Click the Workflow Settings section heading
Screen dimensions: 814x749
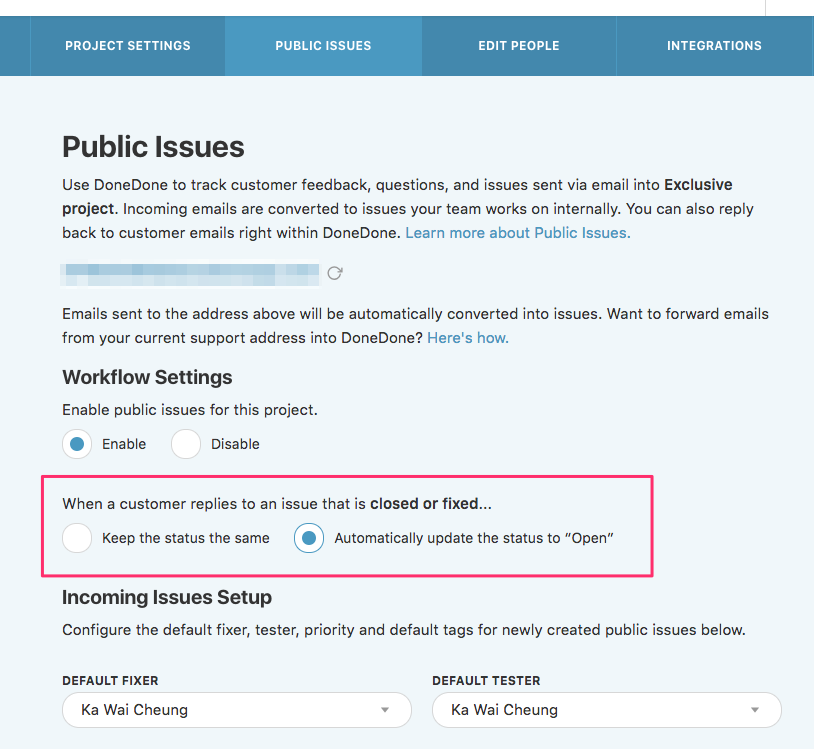click(147, 377)
